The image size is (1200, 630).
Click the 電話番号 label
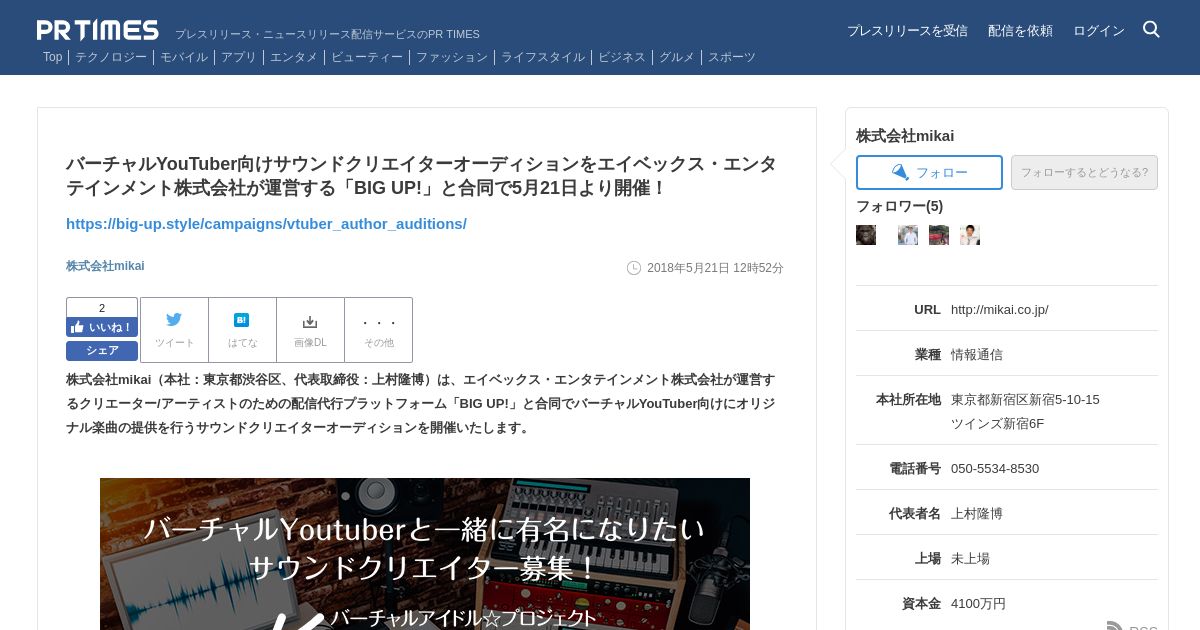click(x=915, y=468)
